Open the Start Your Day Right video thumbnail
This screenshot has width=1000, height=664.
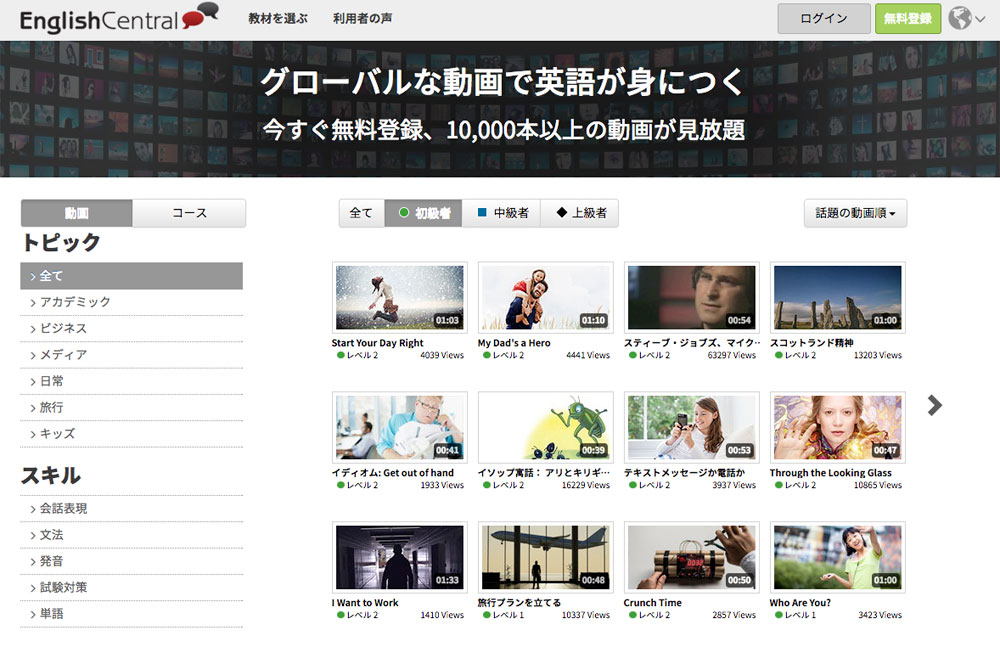[400, 297]
